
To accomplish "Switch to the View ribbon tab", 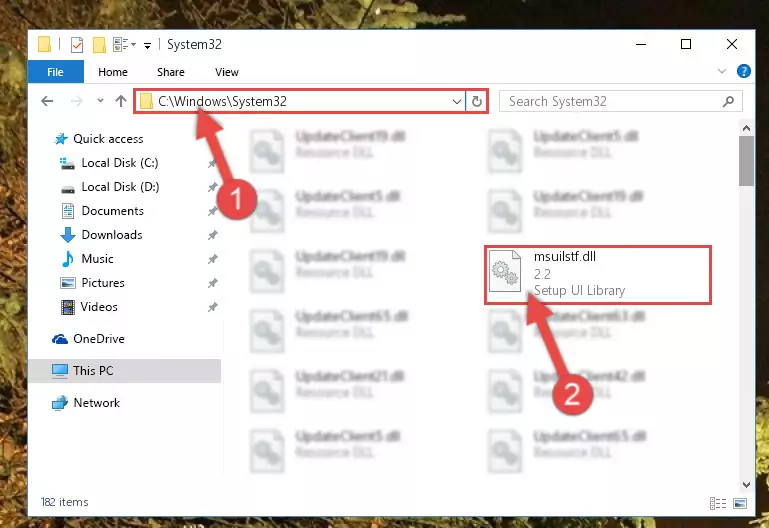I will tap(227, 72).
